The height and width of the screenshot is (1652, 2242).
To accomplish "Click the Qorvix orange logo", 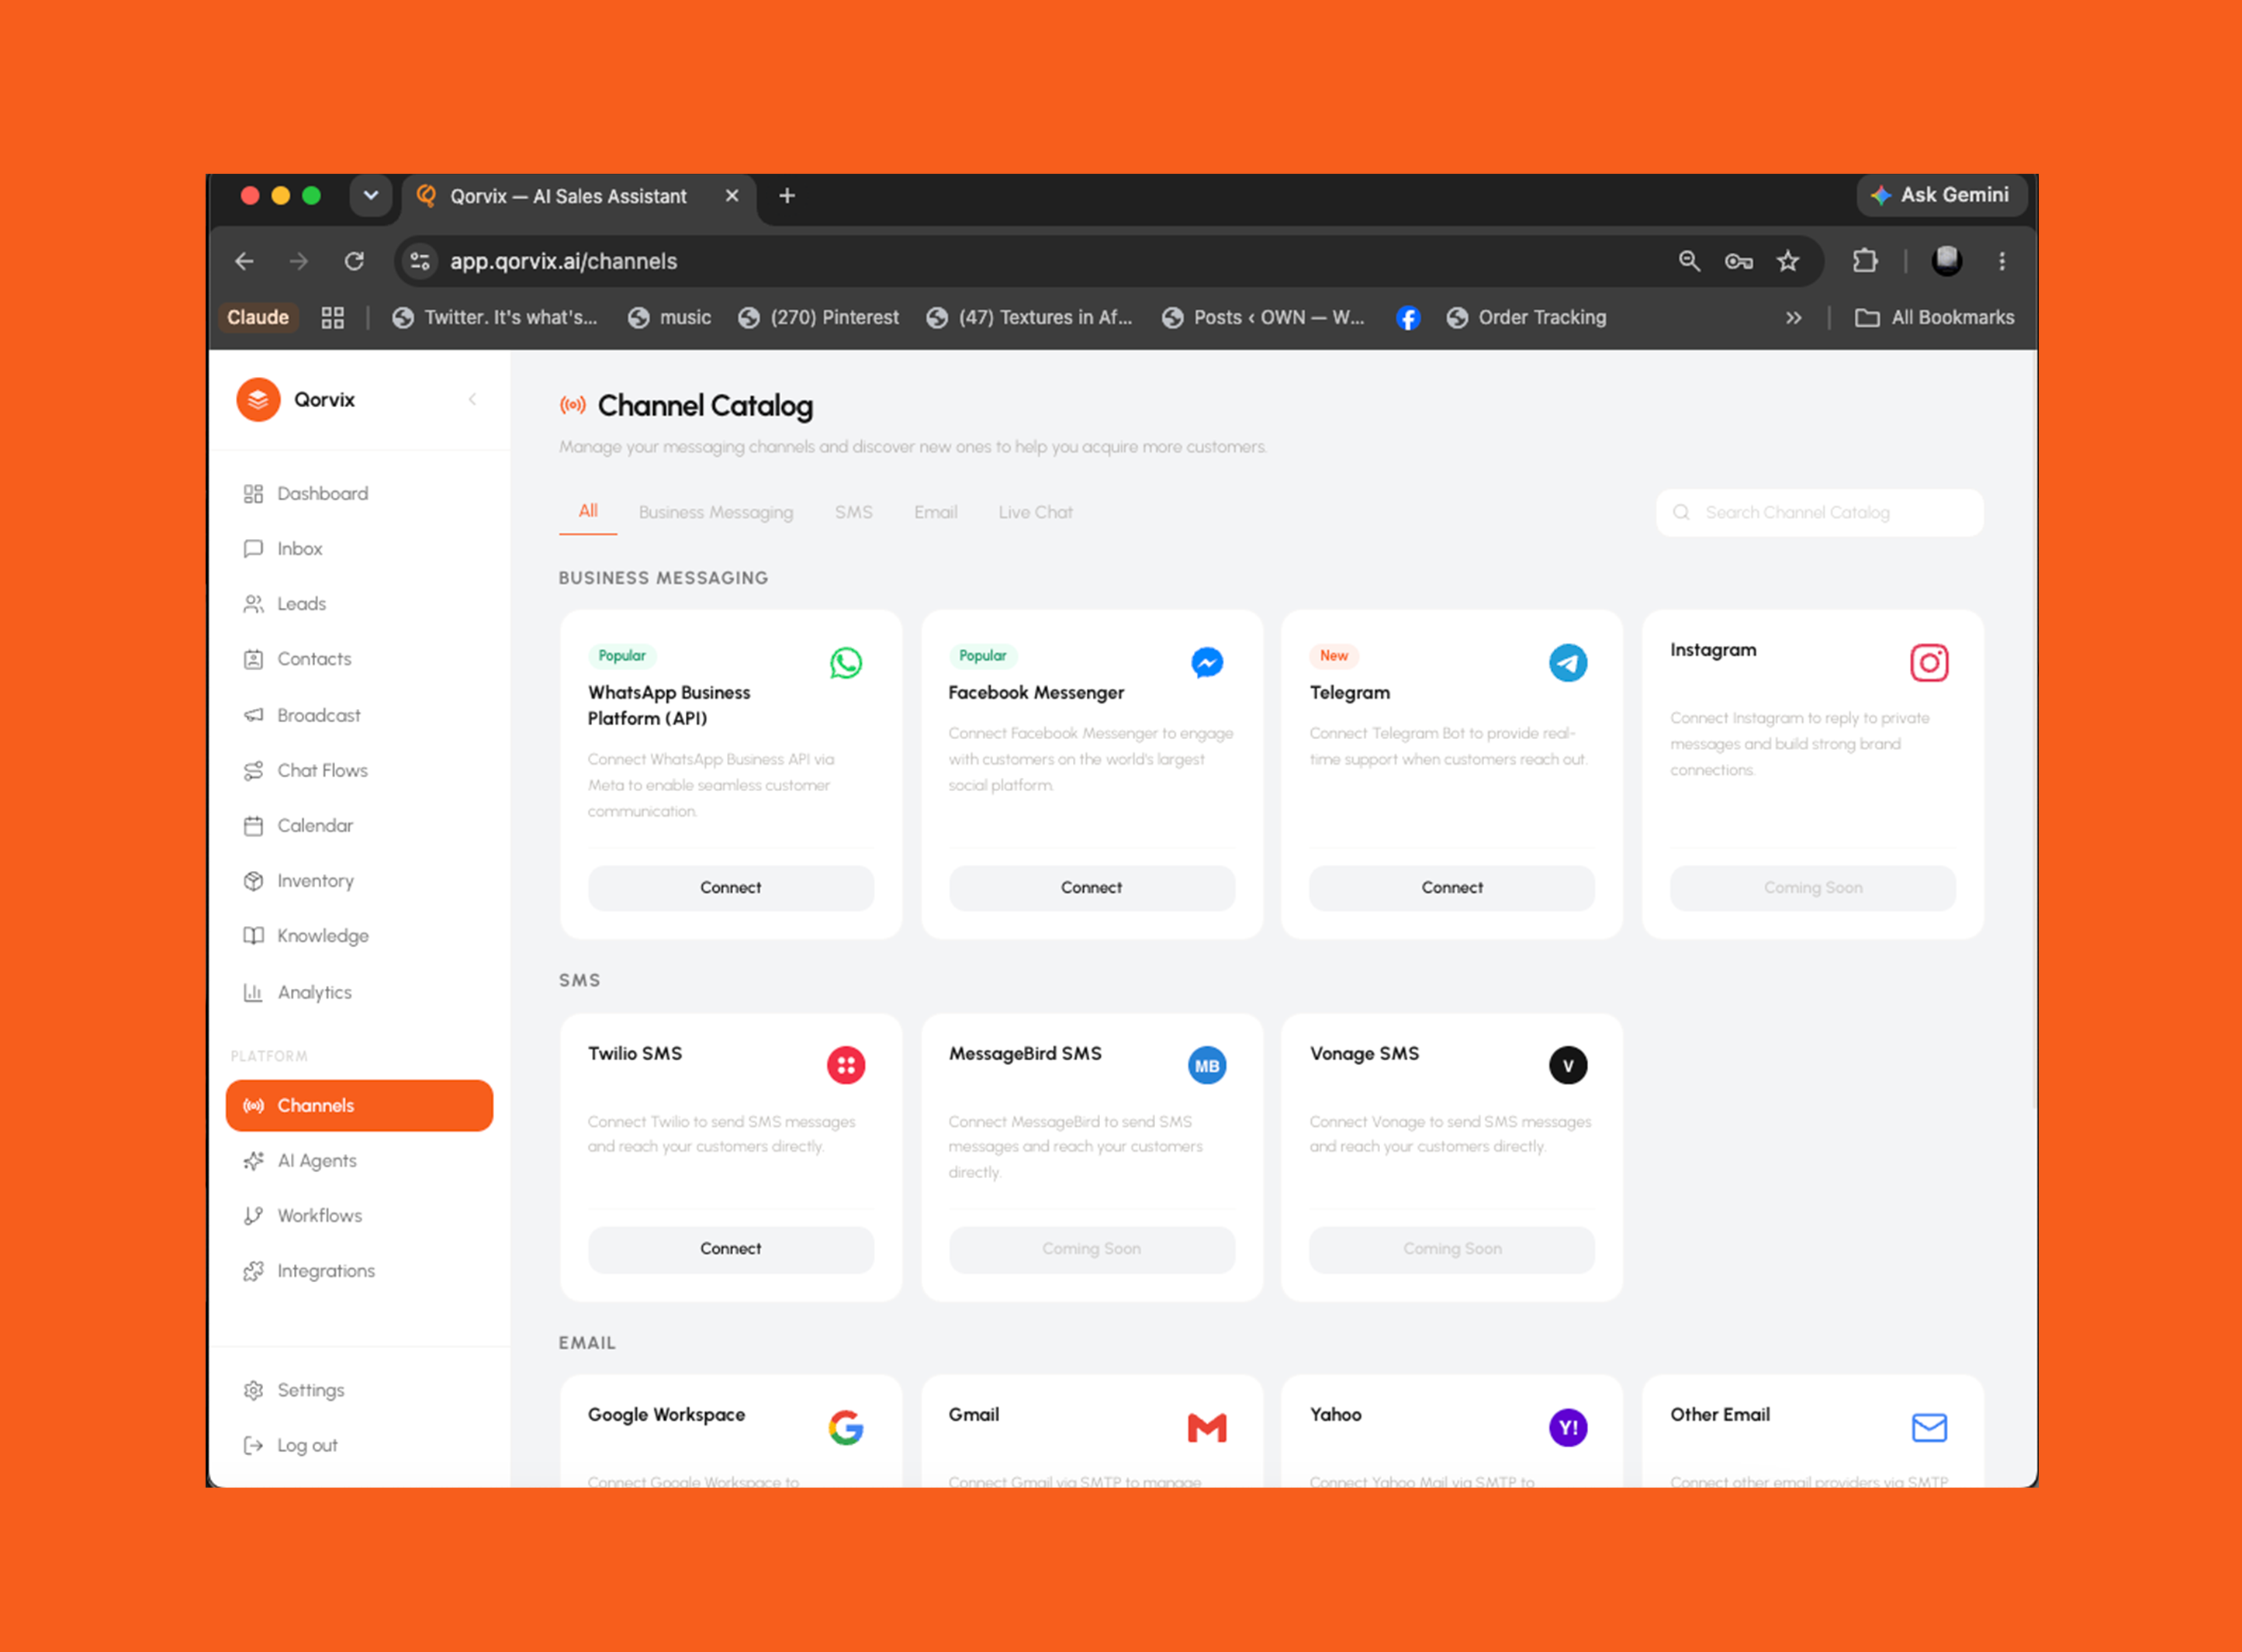I will (258, 400).
